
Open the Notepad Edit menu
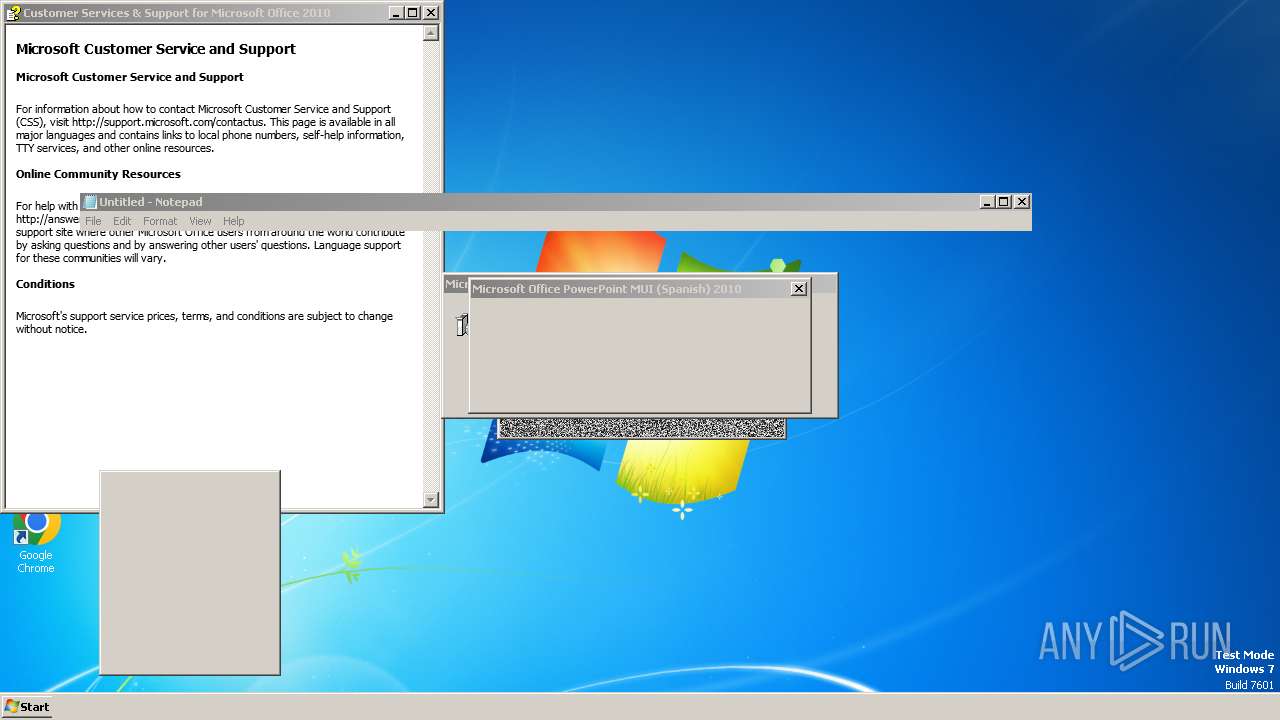[x=122, y=221]
